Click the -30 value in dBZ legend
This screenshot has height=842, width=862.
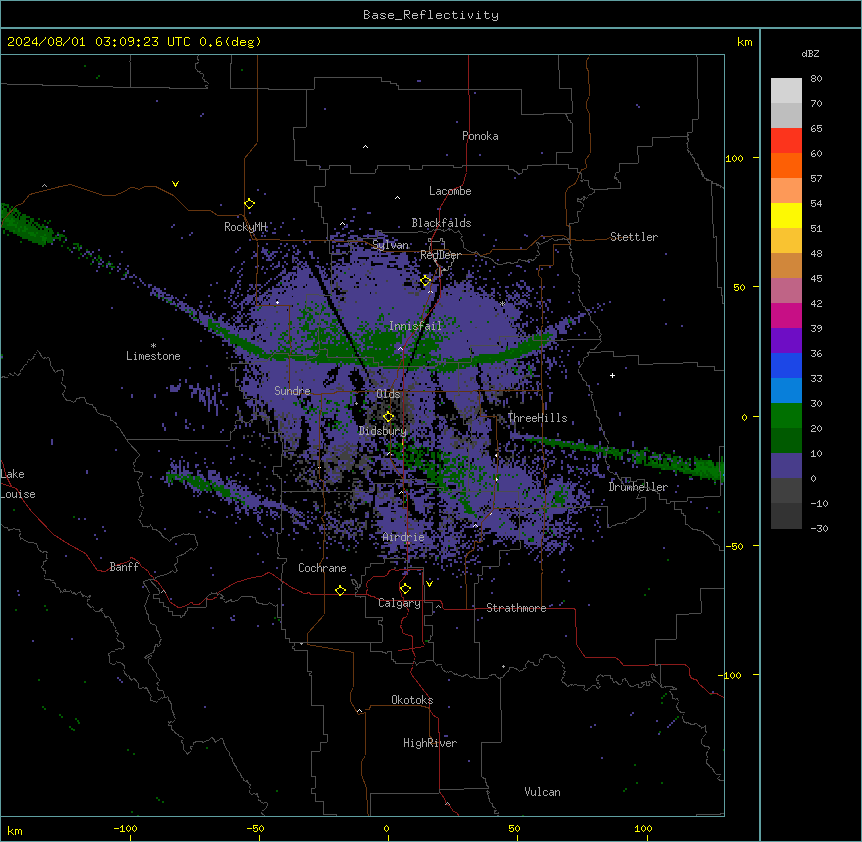pos(819,528)
